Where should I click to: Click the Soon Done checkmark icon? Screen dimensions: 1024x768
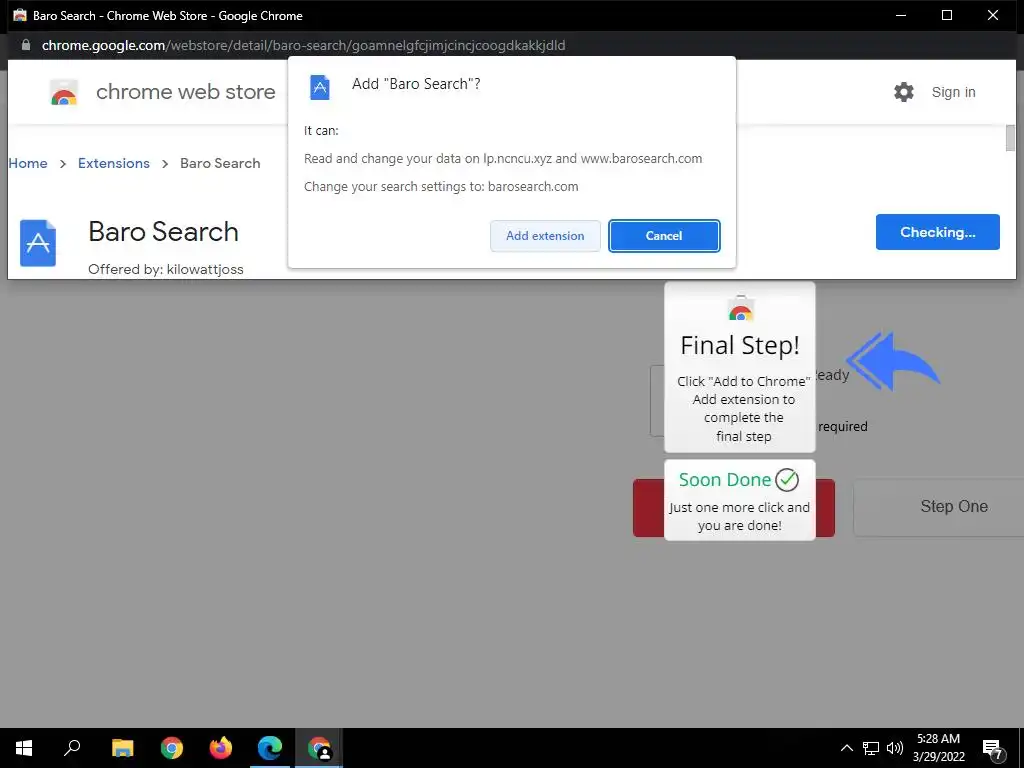point(786,480)
